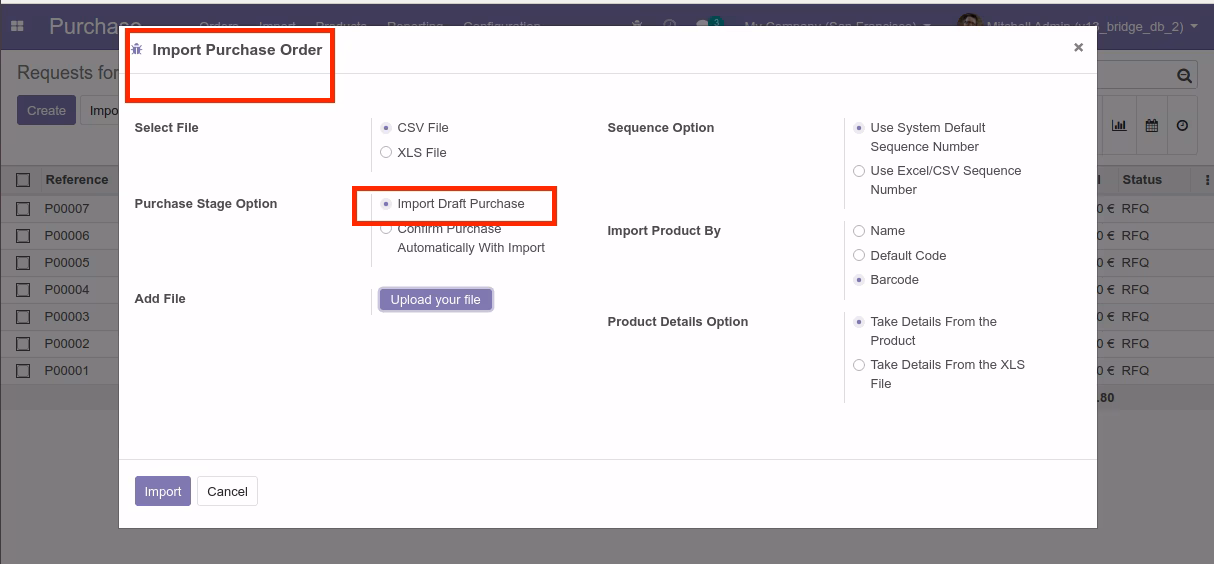Viewport: 1214px width, 564px height.
Task: Open order reference P00005
Action: tap(67, 263)
